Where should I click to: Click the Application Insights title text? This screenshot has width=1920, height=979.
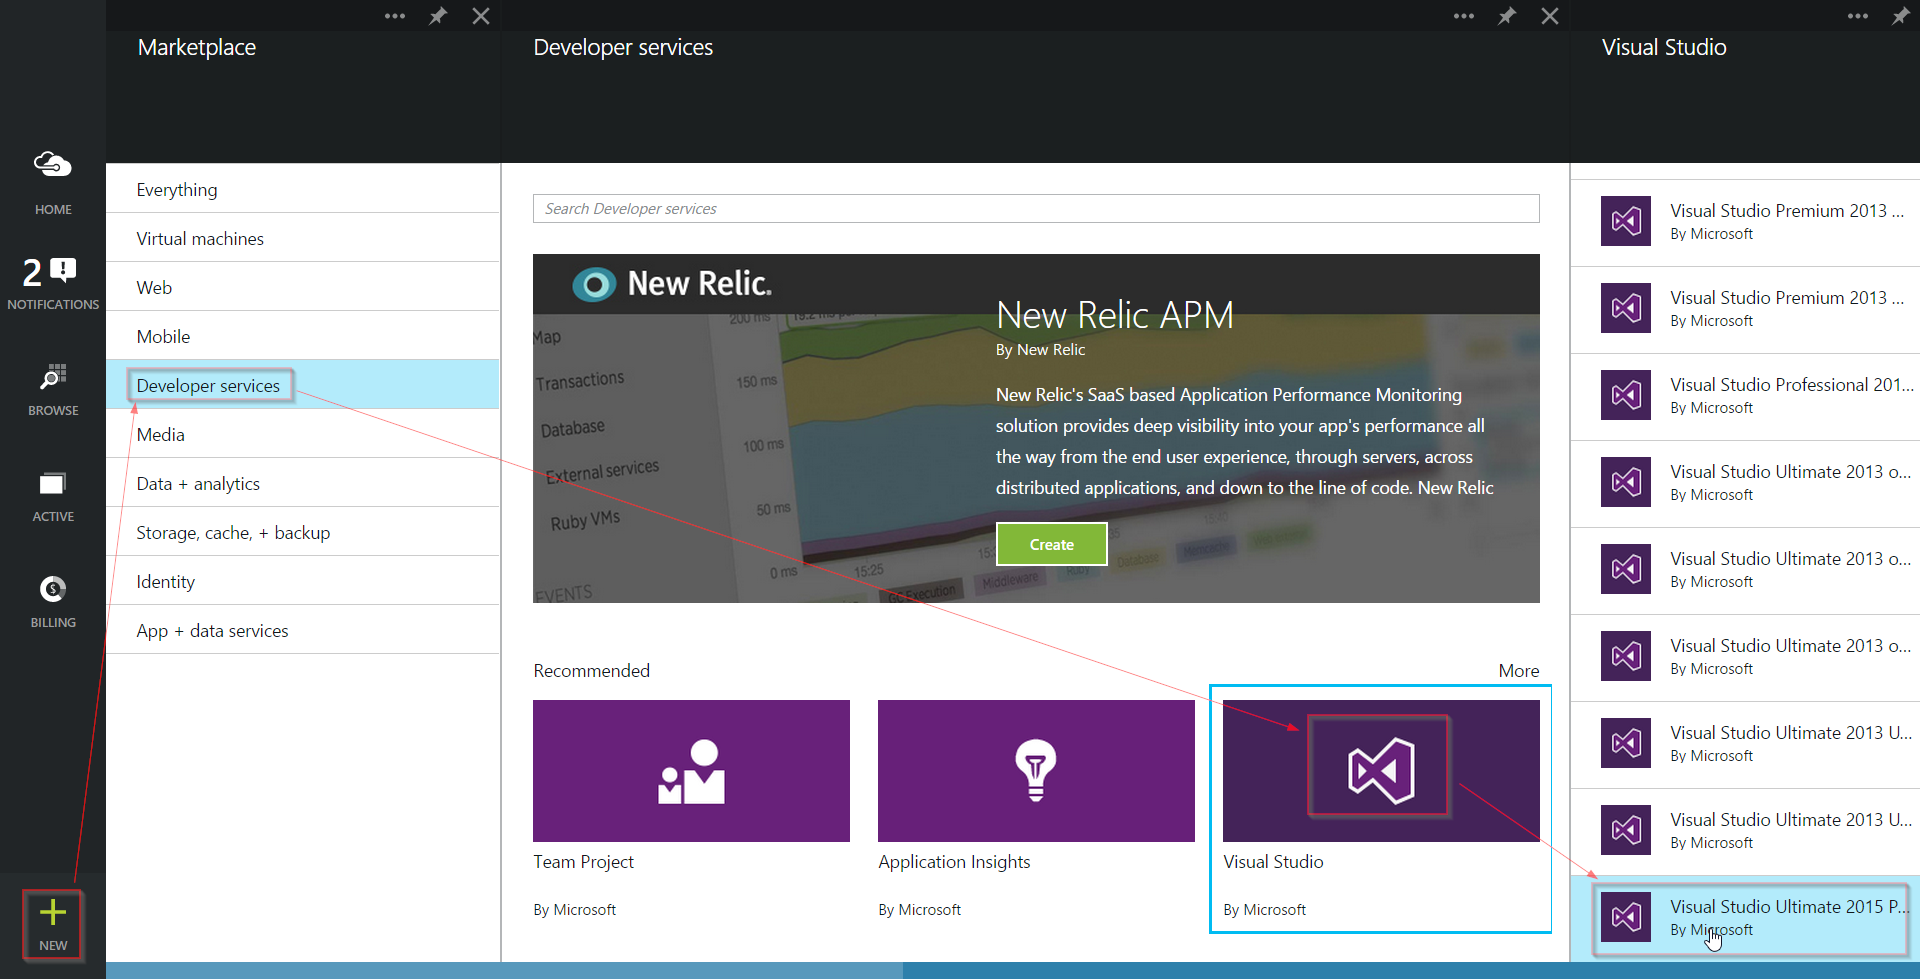tap(954, 862)
